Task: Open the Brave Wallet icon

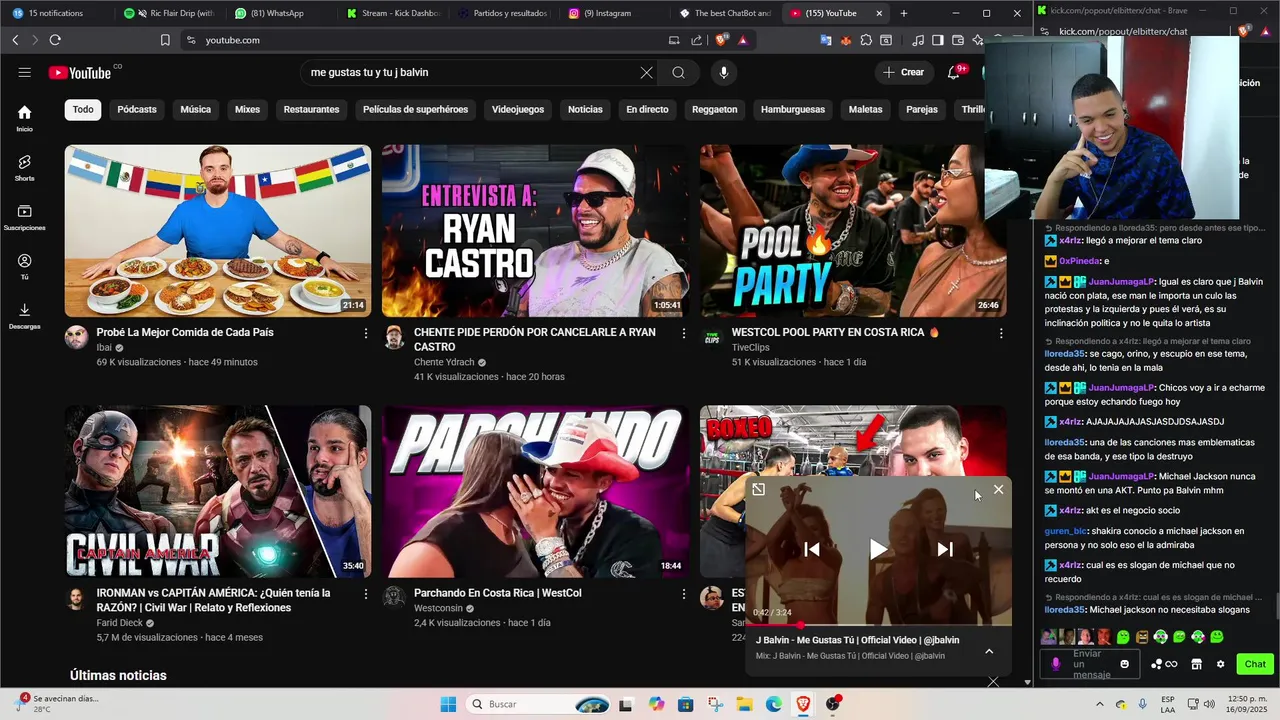Action: tap(958, 40)
